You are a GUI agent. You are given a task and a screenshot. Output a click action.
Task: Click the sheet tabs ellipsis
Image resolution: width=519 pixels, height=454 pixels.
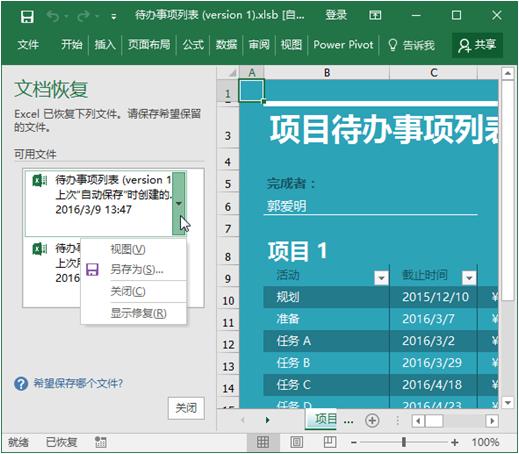348,422
